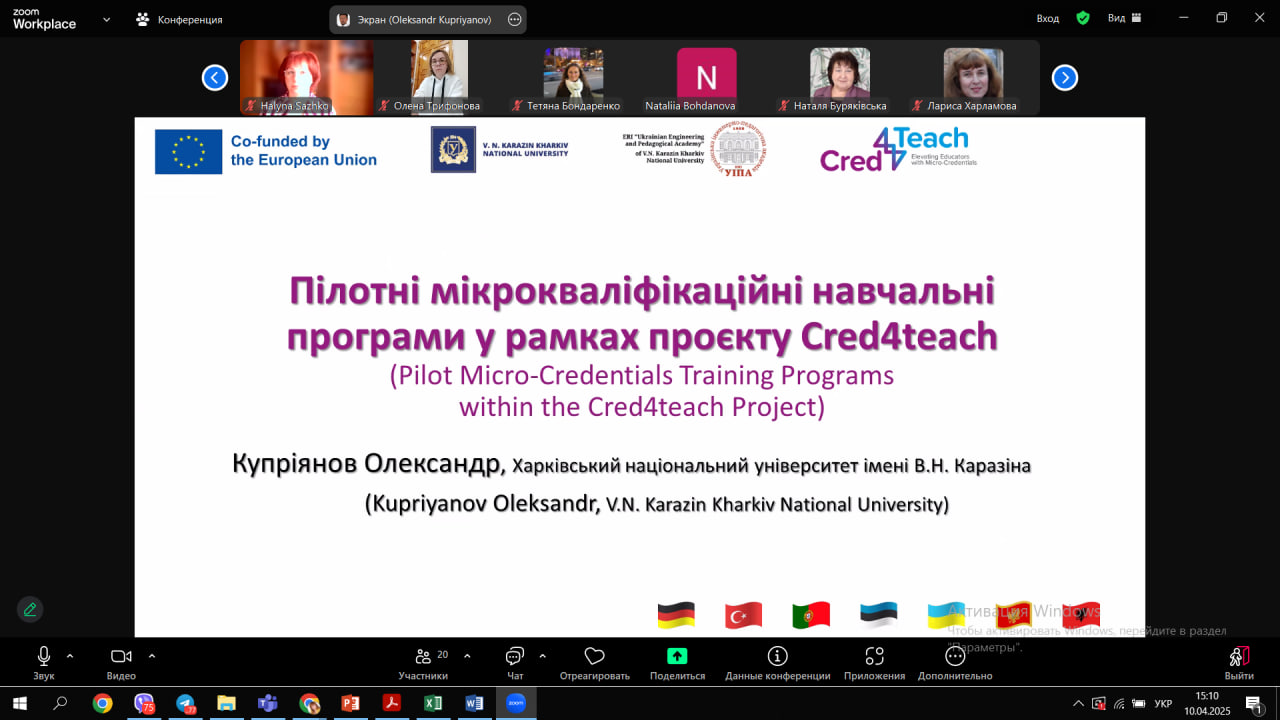Select Лариса Харламова video thumbnail
This screenshot has width=1280, height=720.
(973, 77)
